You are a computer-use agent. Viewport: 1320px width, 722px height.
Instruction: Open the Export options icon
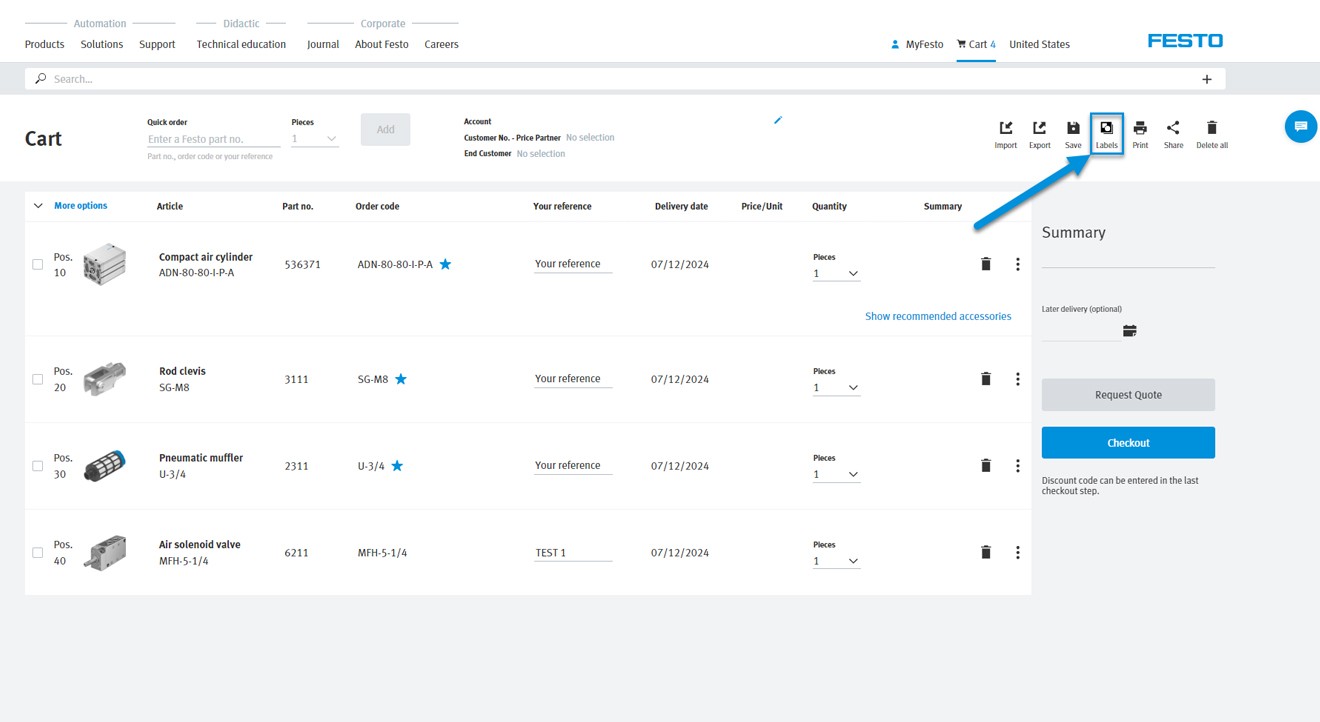click(1039, 132)
